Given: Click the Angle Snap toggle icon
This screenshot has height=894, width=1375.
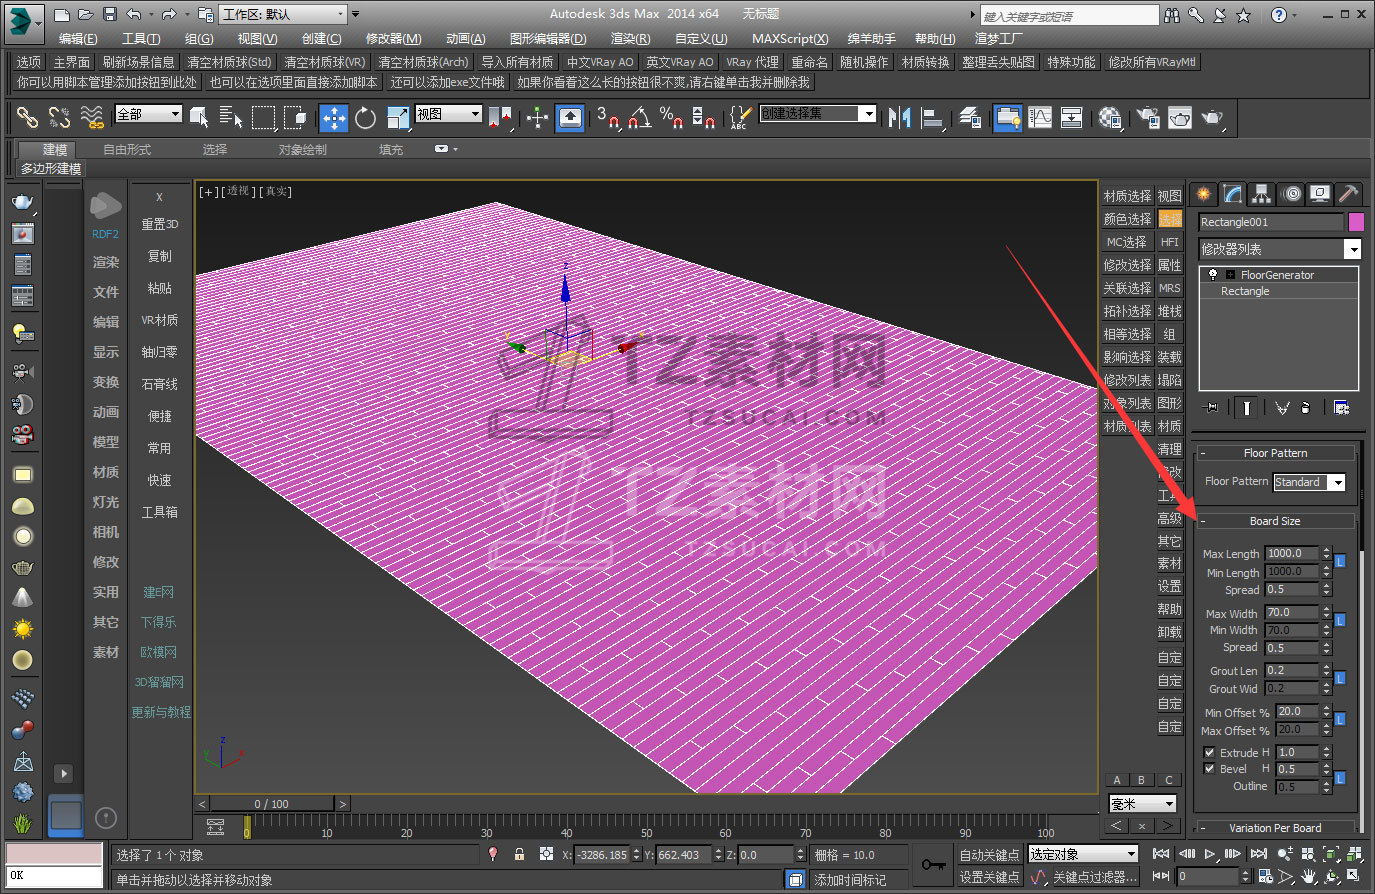Looking at the screenshot, I should coord(639,118).
